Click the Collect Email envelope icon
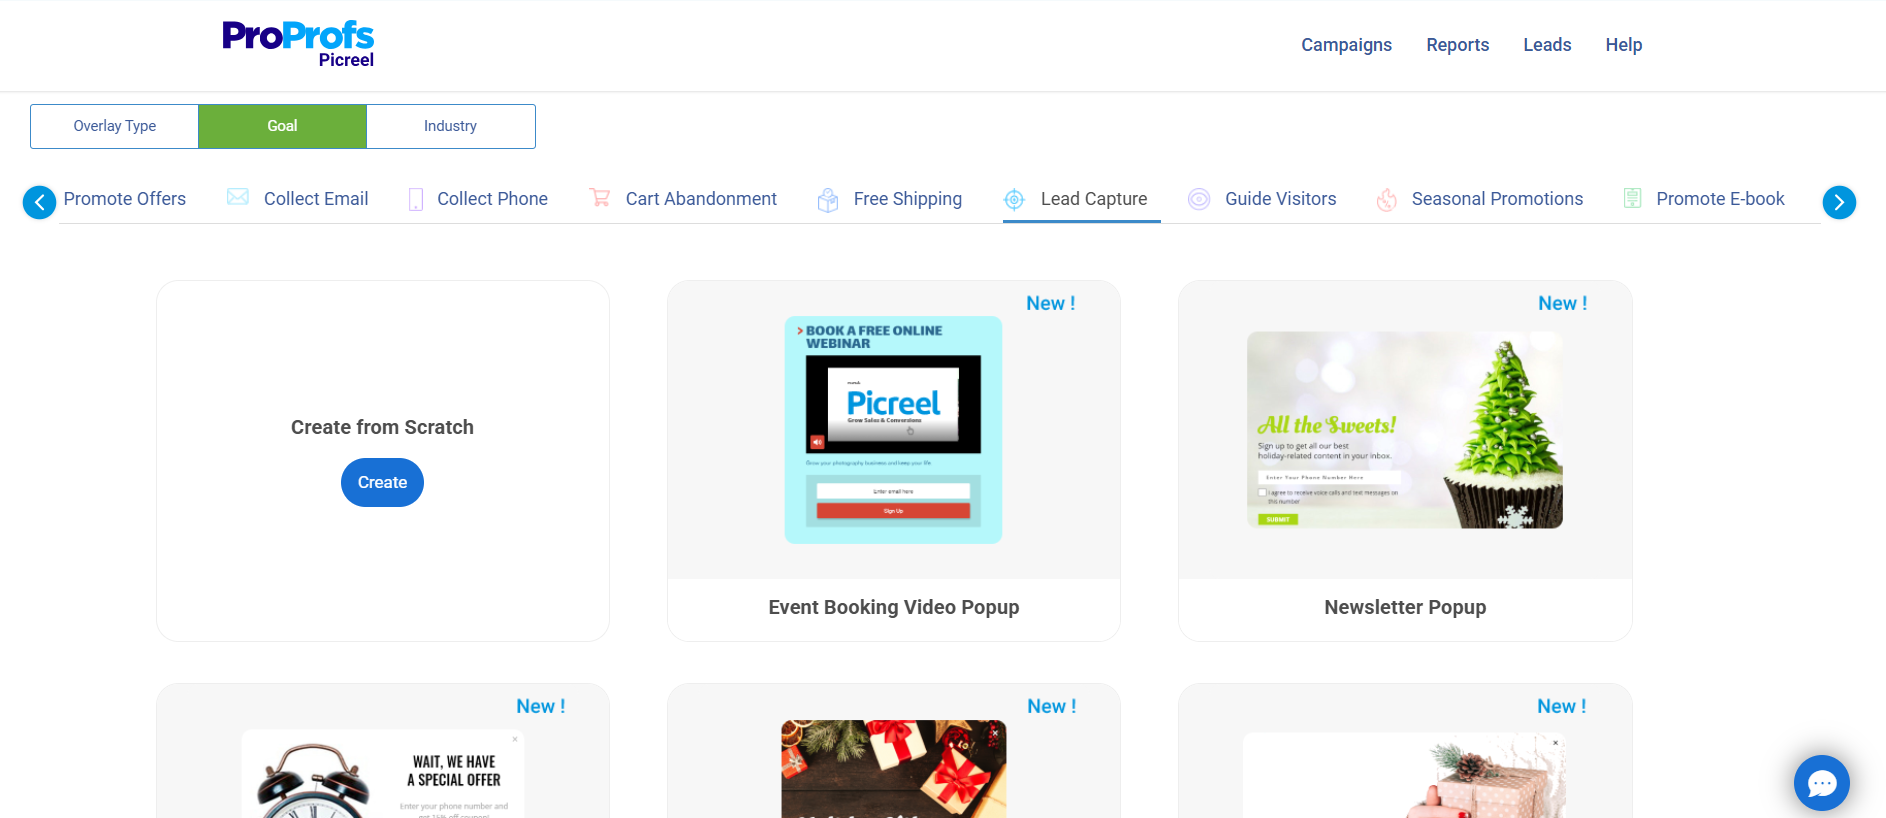Screen dimensions: 1886x818 (238, 197)
